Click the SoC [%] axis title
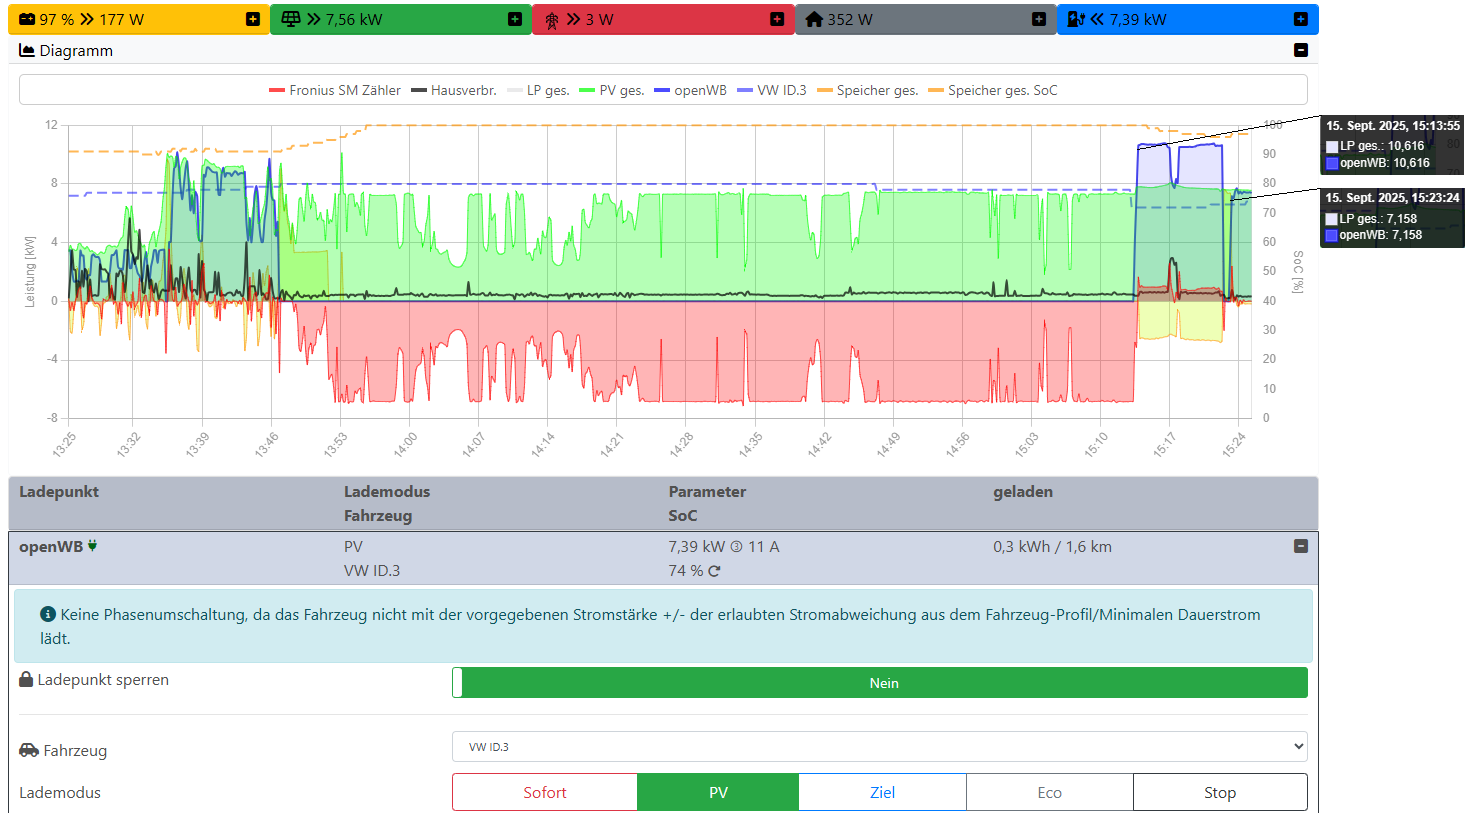This screenshot has height=813, width=1472. tap(1298, 272)
